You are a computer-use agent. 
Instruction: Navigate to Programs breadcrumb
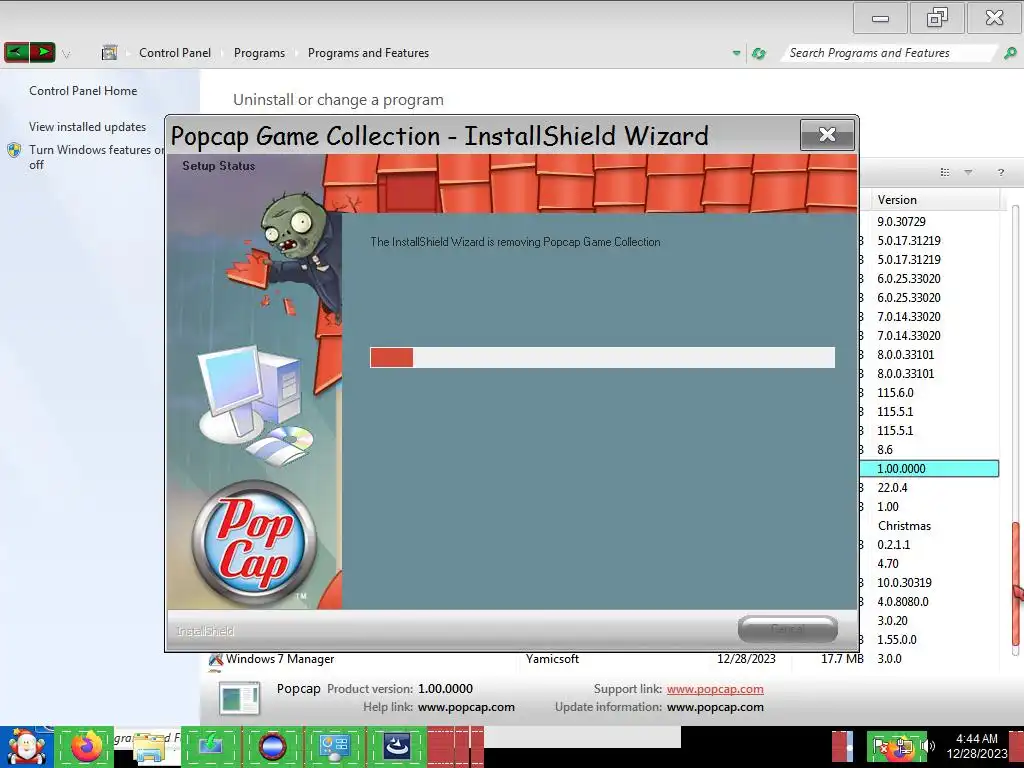click(x=259, y=53)
